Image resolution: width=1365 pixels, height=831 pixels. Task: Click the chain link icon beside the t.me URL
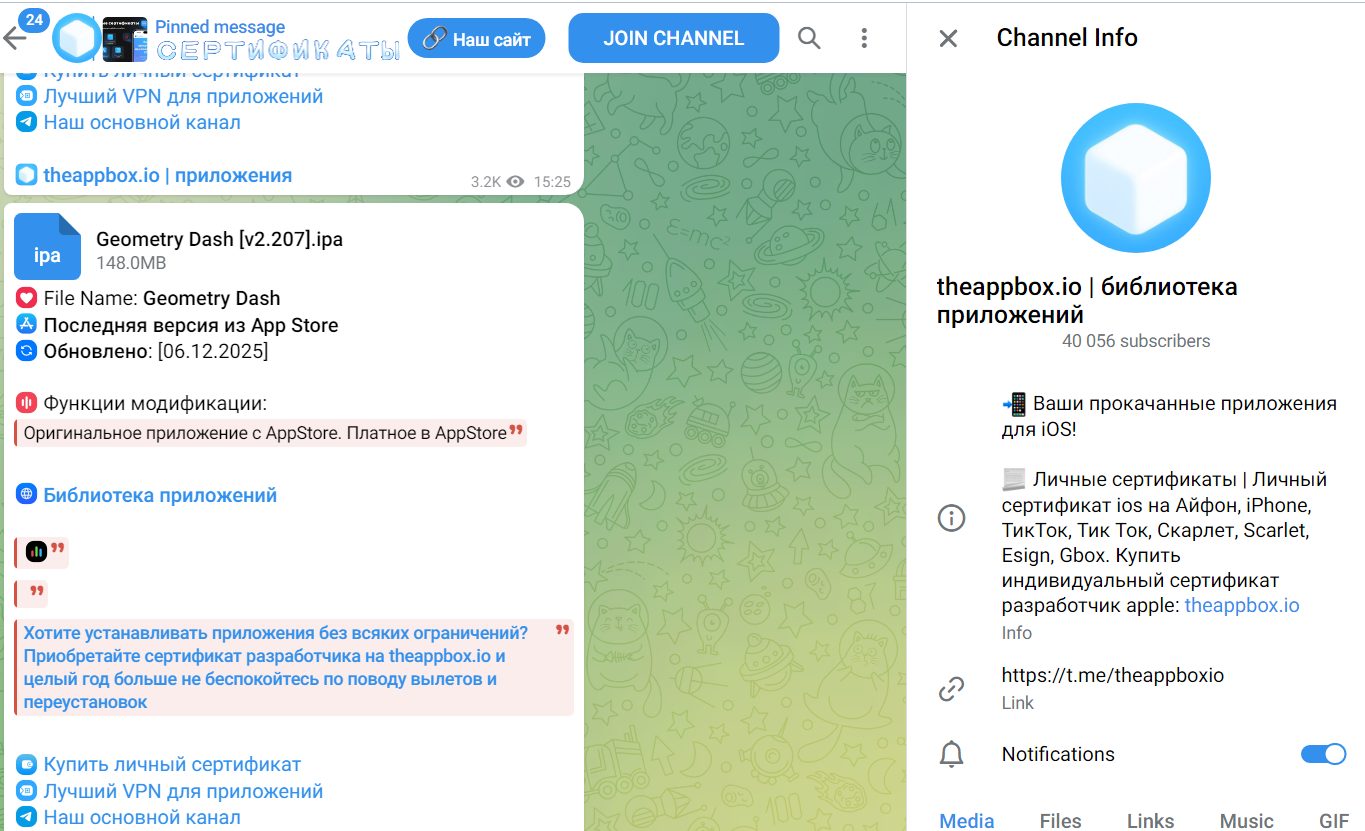tap(951, 687)
